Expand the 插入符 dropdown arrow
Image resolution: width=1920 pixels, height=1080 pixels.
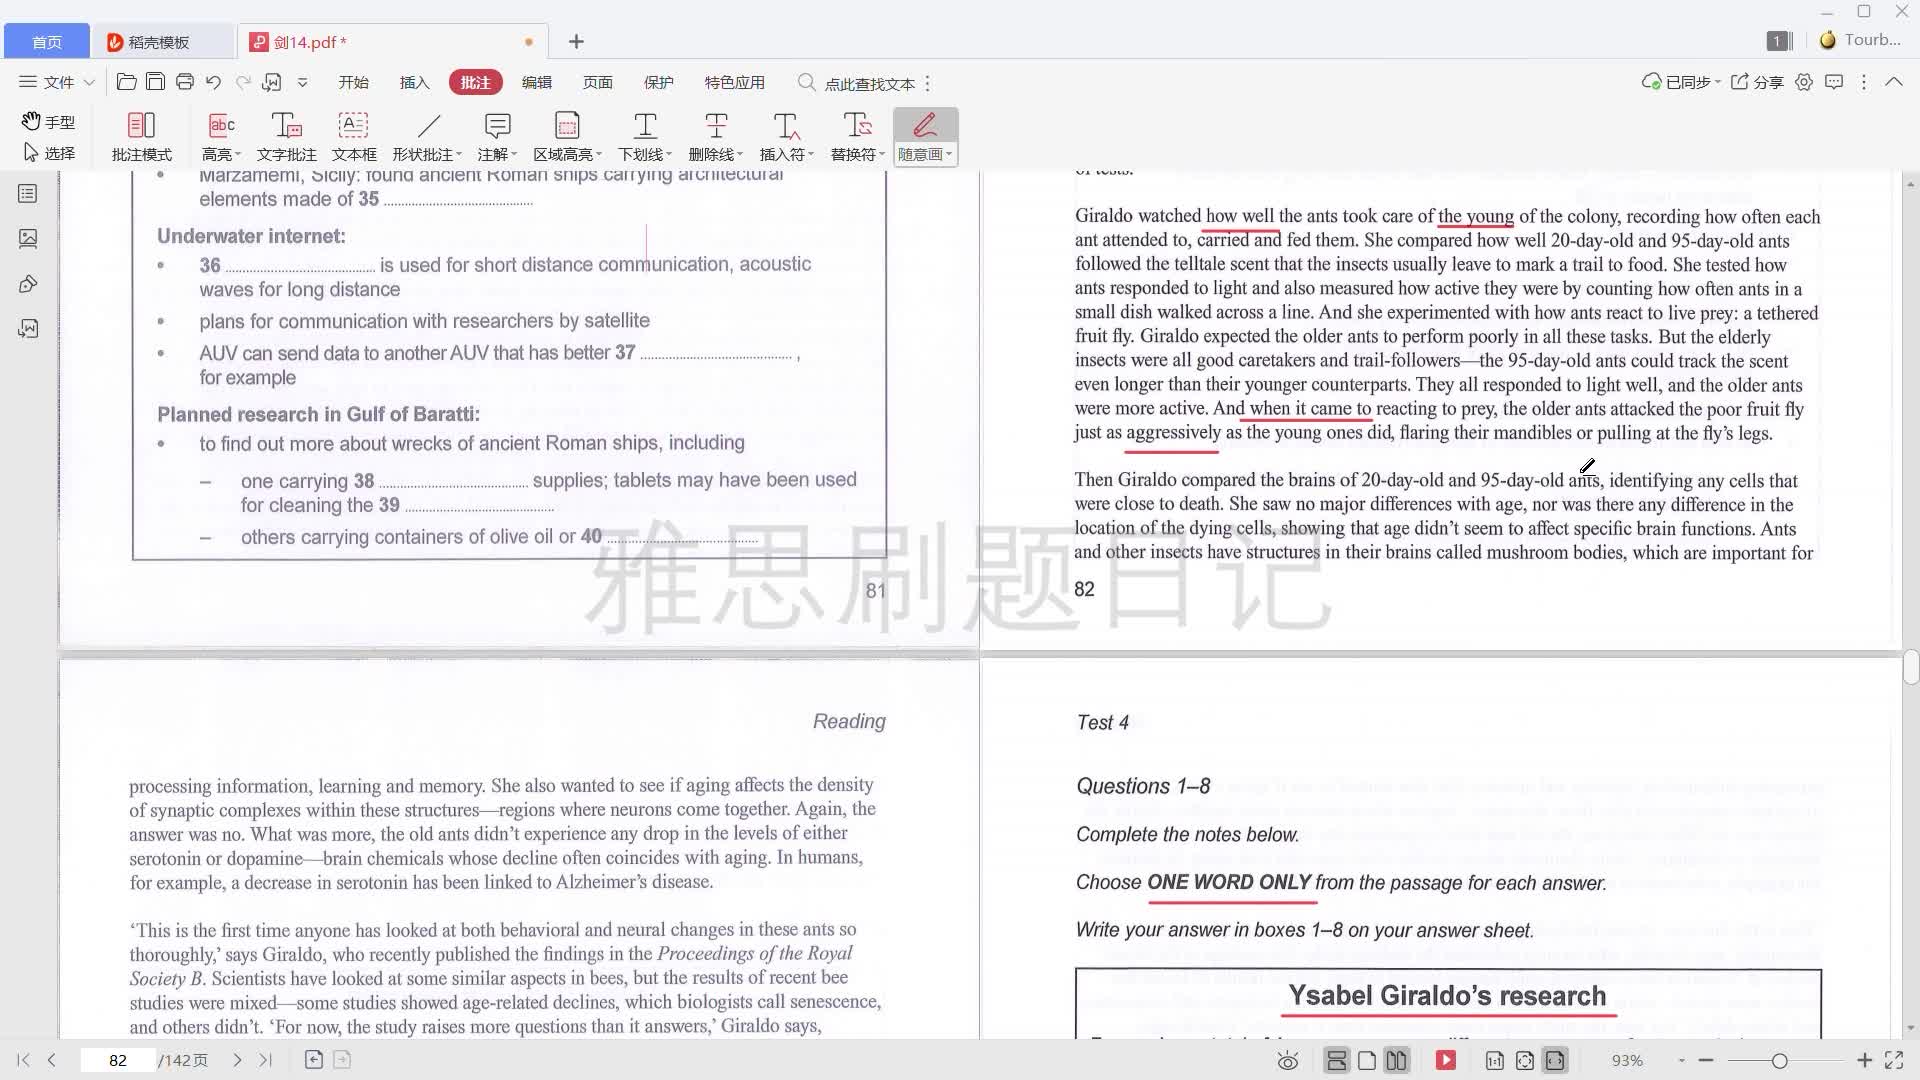811,154
